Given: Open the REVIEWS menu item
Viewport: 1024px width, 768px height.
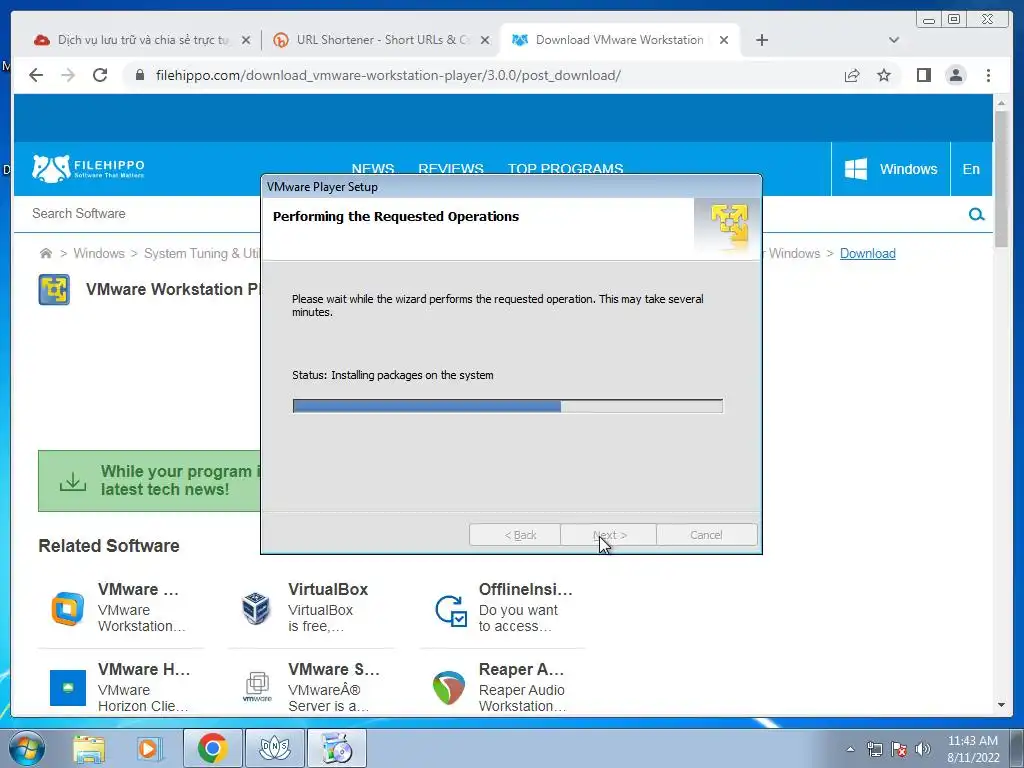Looking at the screenshot, I should 451,168.
